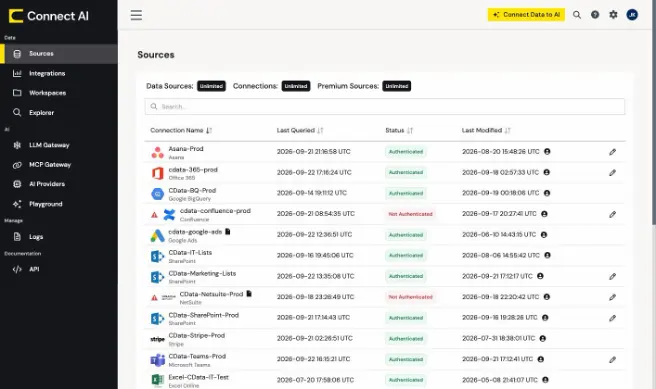Click the Google Ads logo of cdata-google-ads
This screenshot has width=656, height=389.
click(x=157, y=235)
